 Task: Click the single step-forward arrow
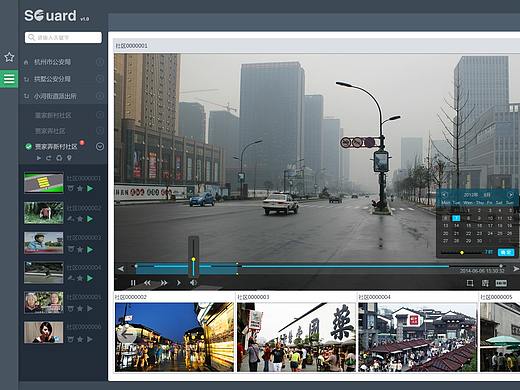tap(179, 283)
